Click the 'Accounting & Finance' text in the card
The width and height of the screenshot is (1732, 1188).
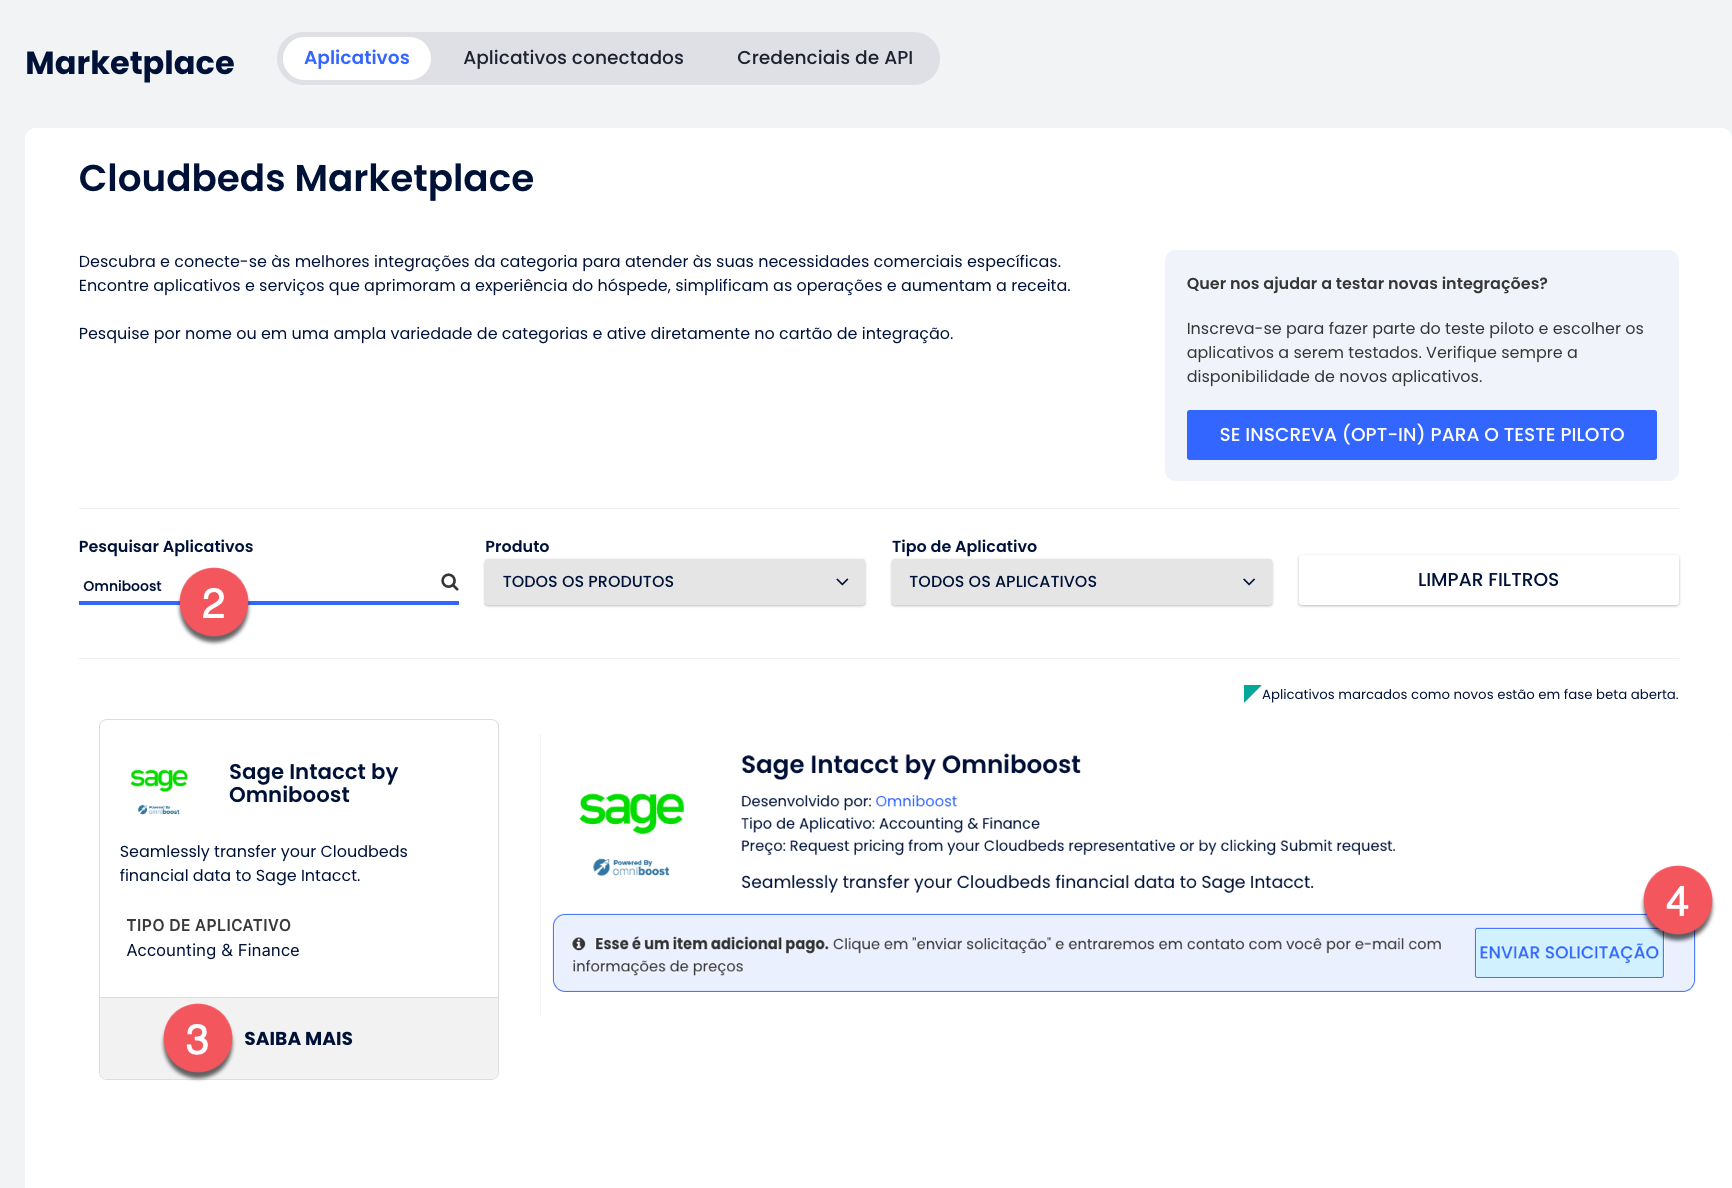(213, 950)
